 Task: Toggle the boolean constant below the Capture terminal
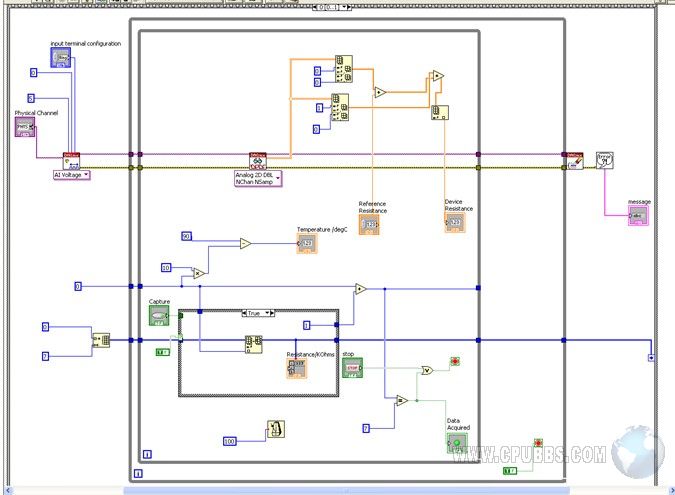pyautogui.click(x=163, y=353)
